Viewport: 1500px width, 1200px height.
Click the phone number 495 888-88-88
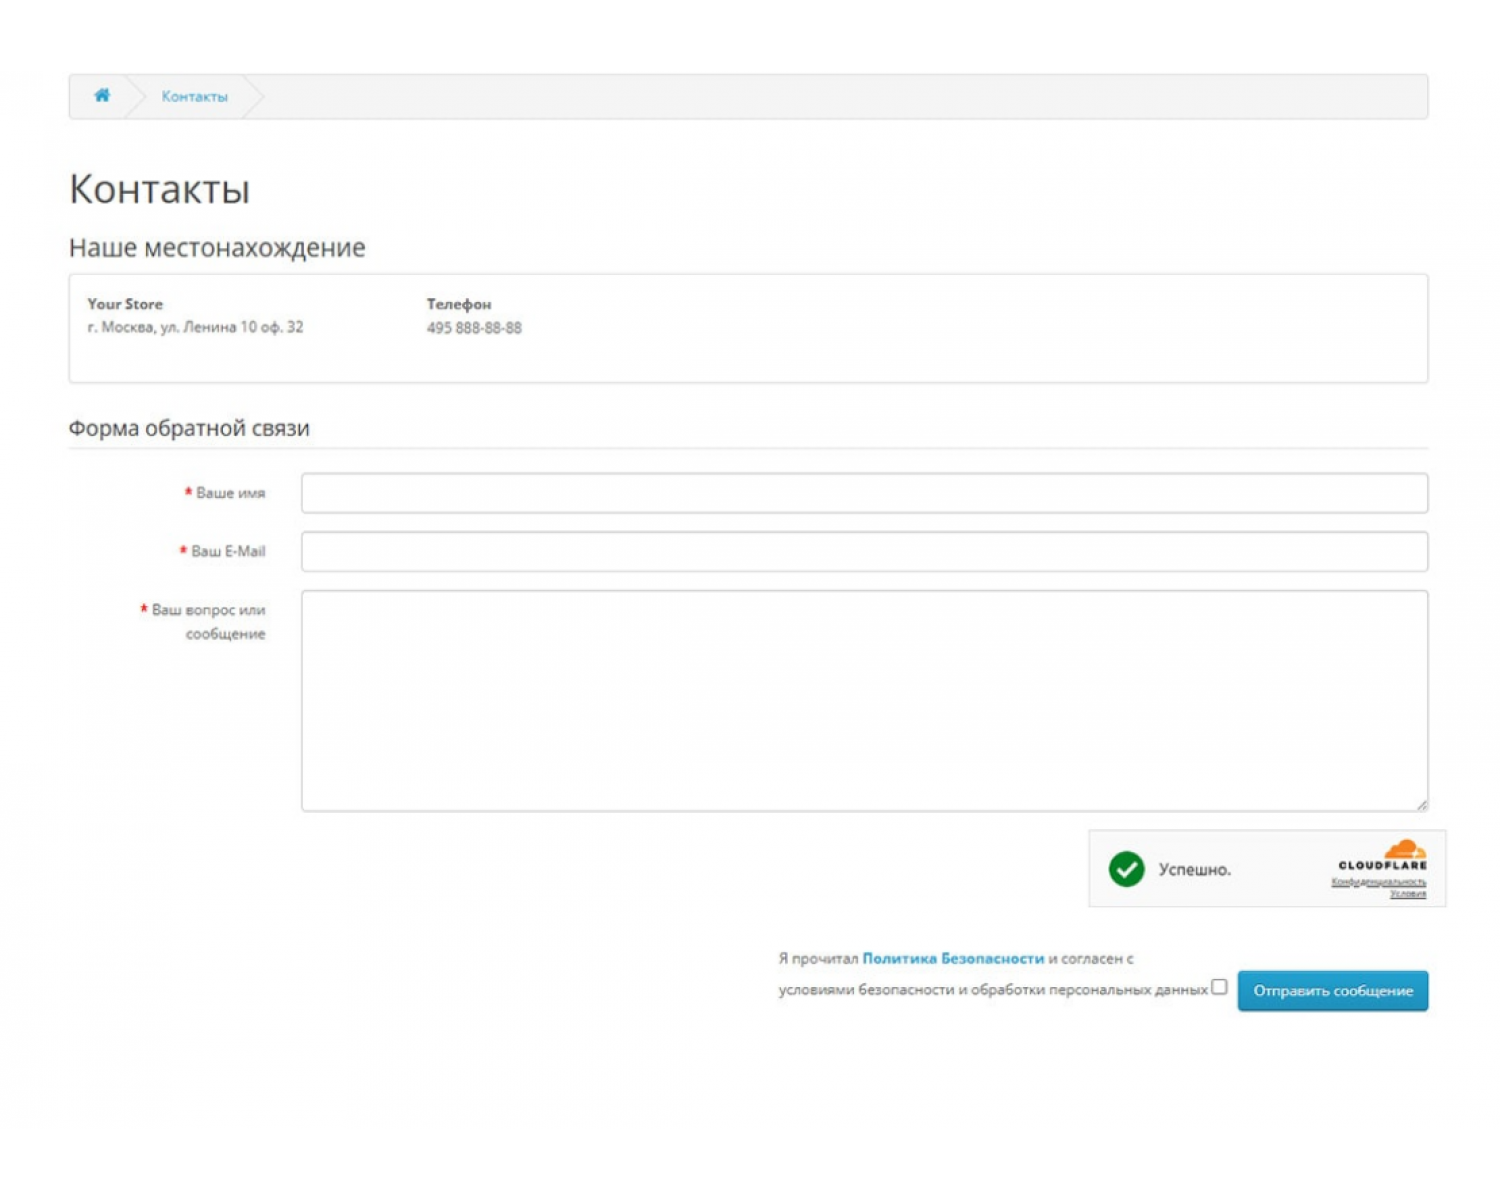pos(474,328)
